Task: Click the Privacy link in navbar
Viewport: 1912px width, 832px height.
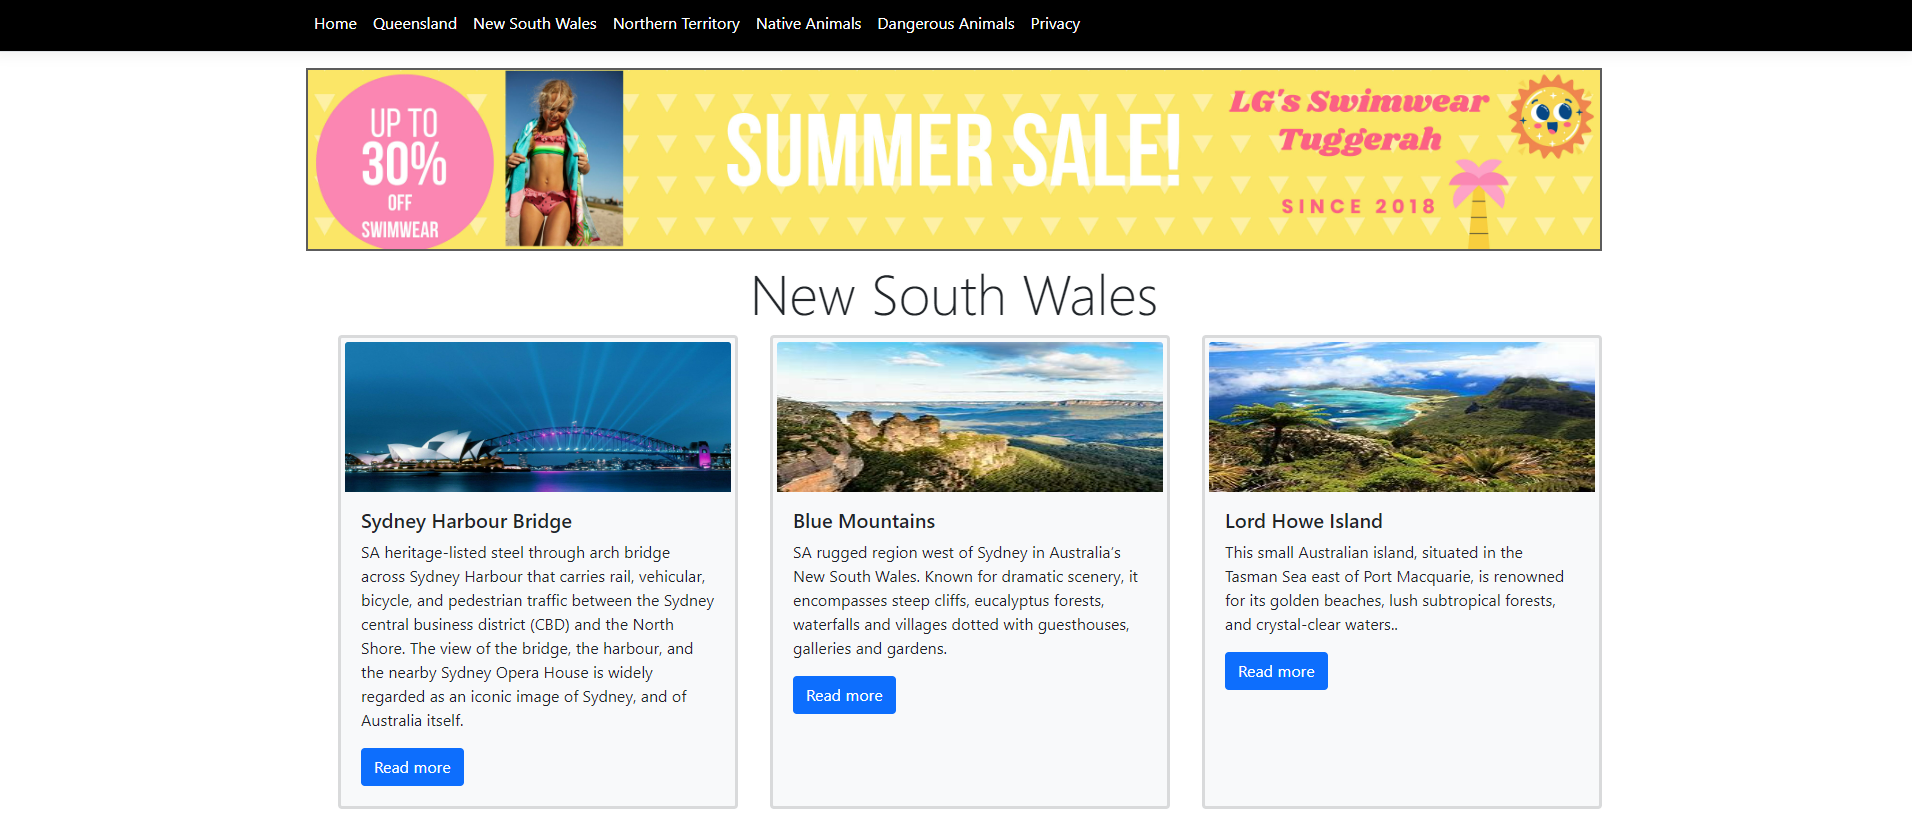Action: 1055,24
